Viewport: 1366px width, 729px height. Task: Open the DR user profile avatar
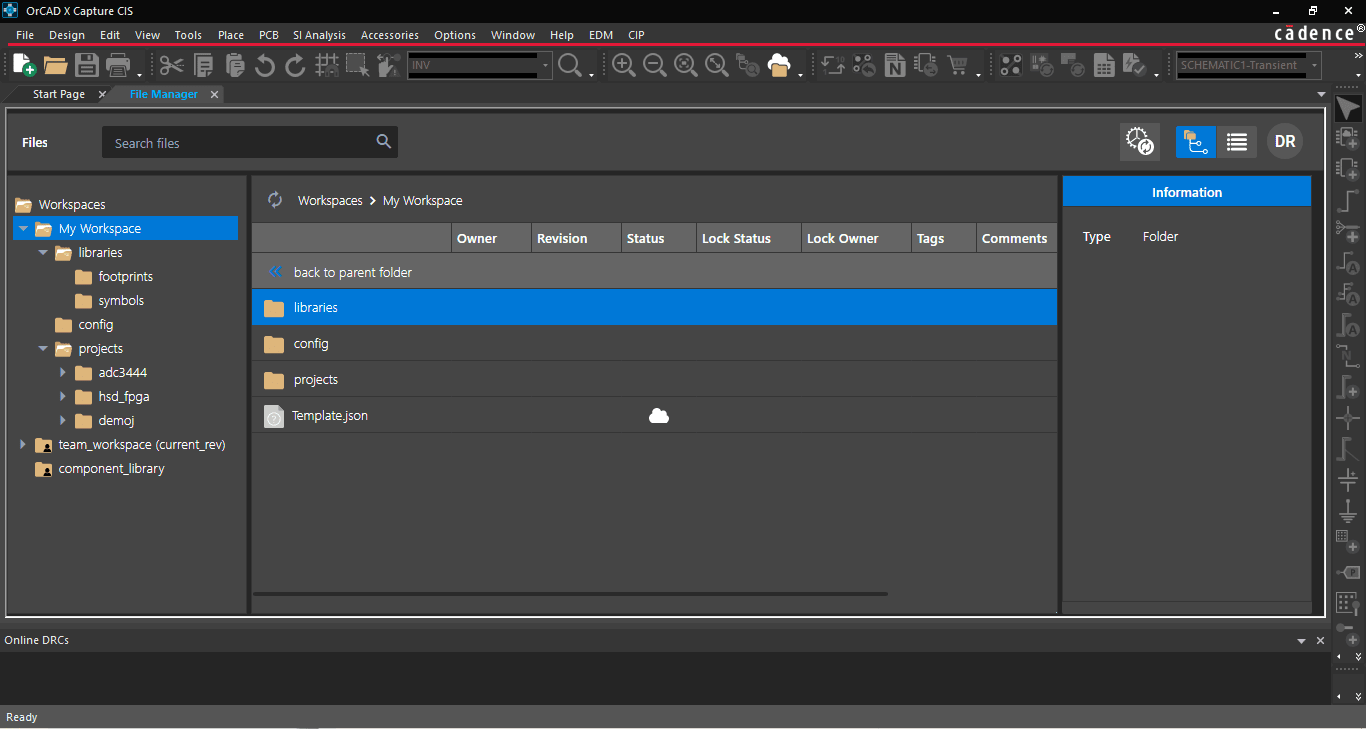click(x=1285, y=142)
